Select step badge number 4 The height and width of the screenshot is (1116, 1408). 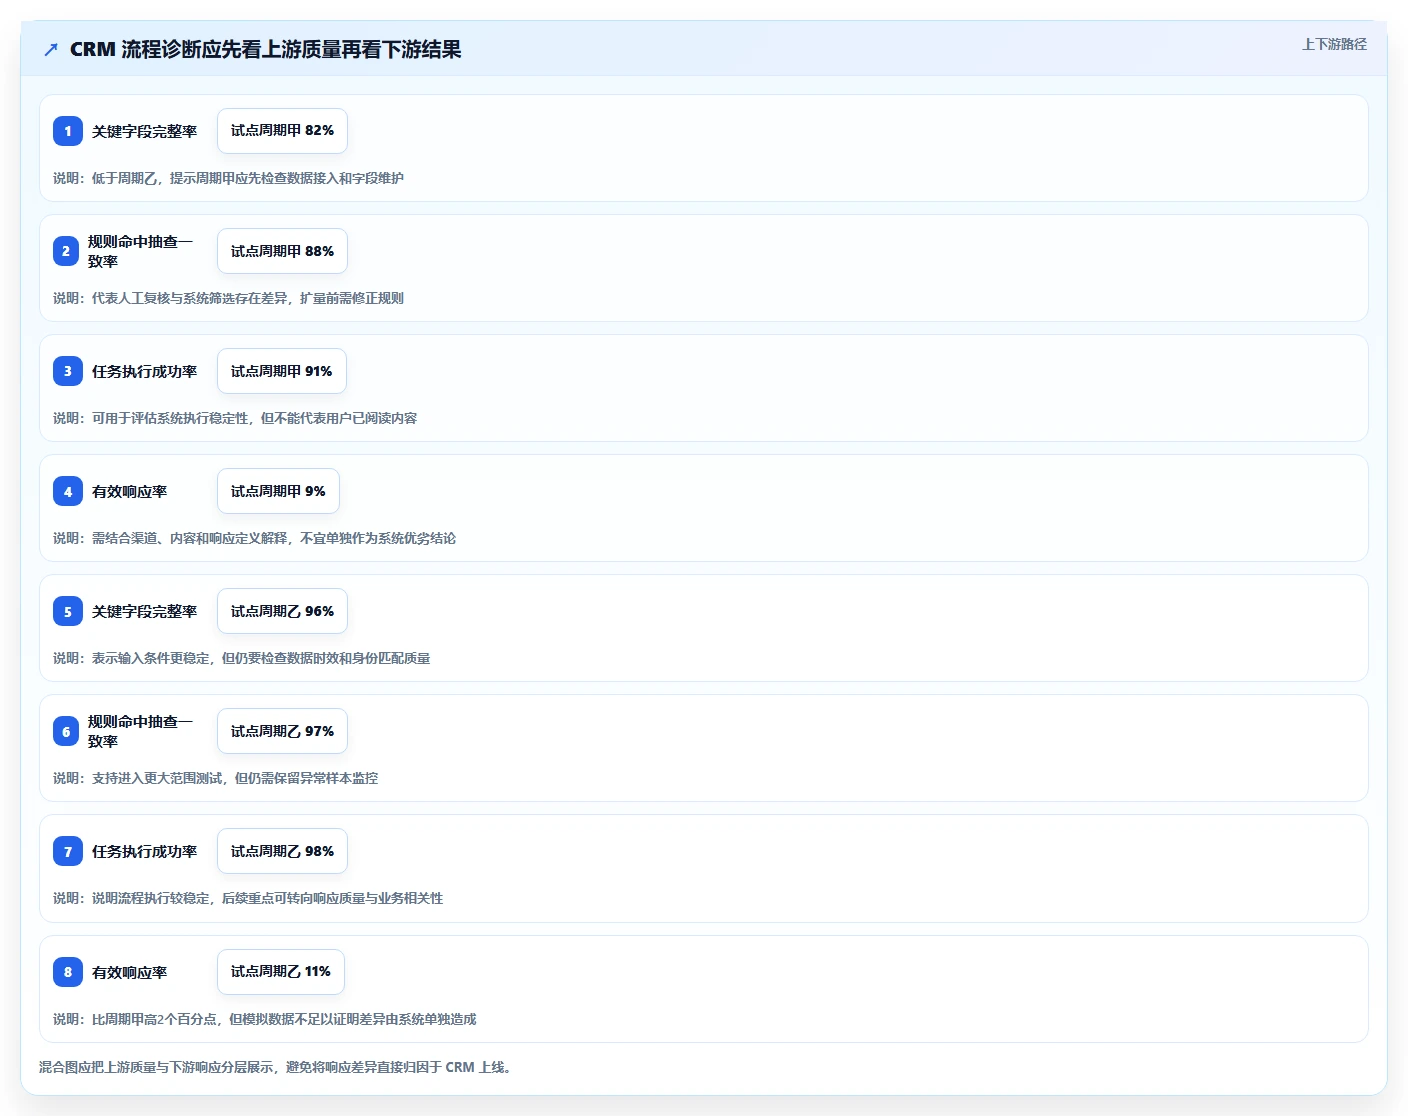(x=68, y=491)
